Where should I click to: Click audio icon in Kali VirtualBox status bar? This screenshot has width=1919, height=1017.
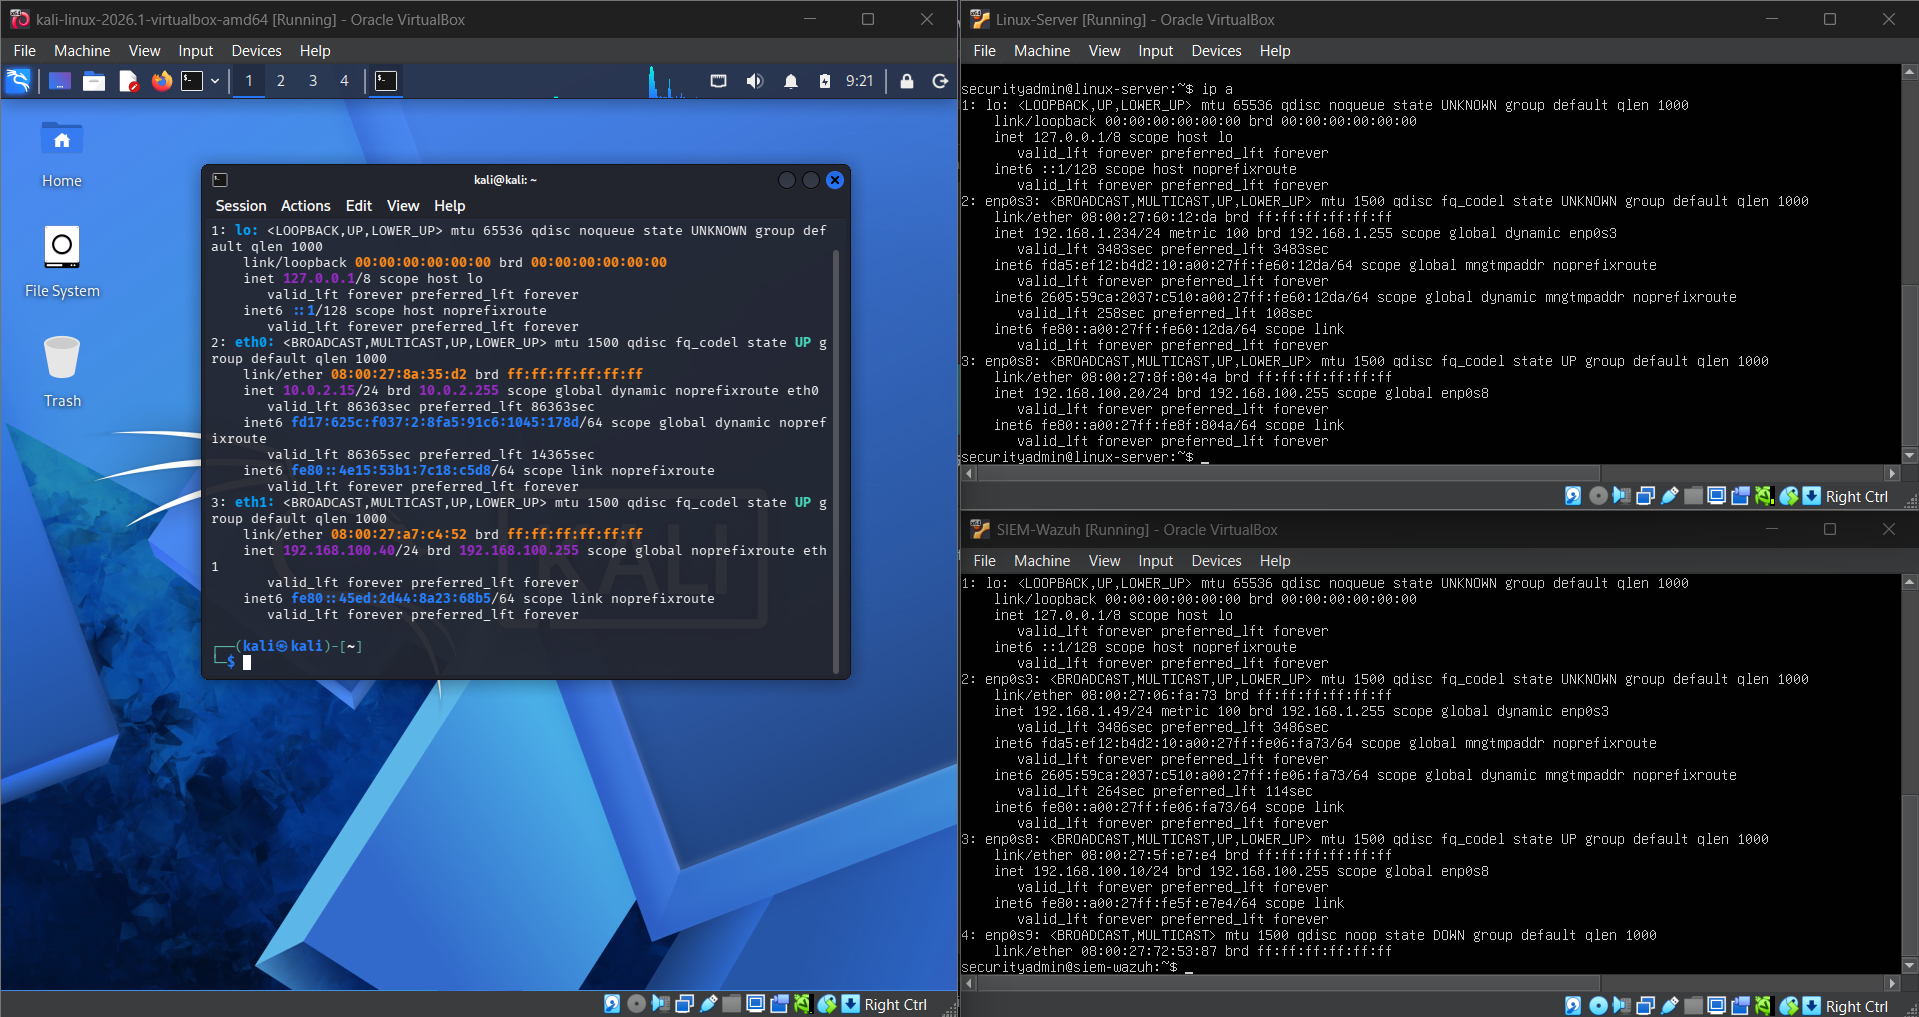(660, 1004)
